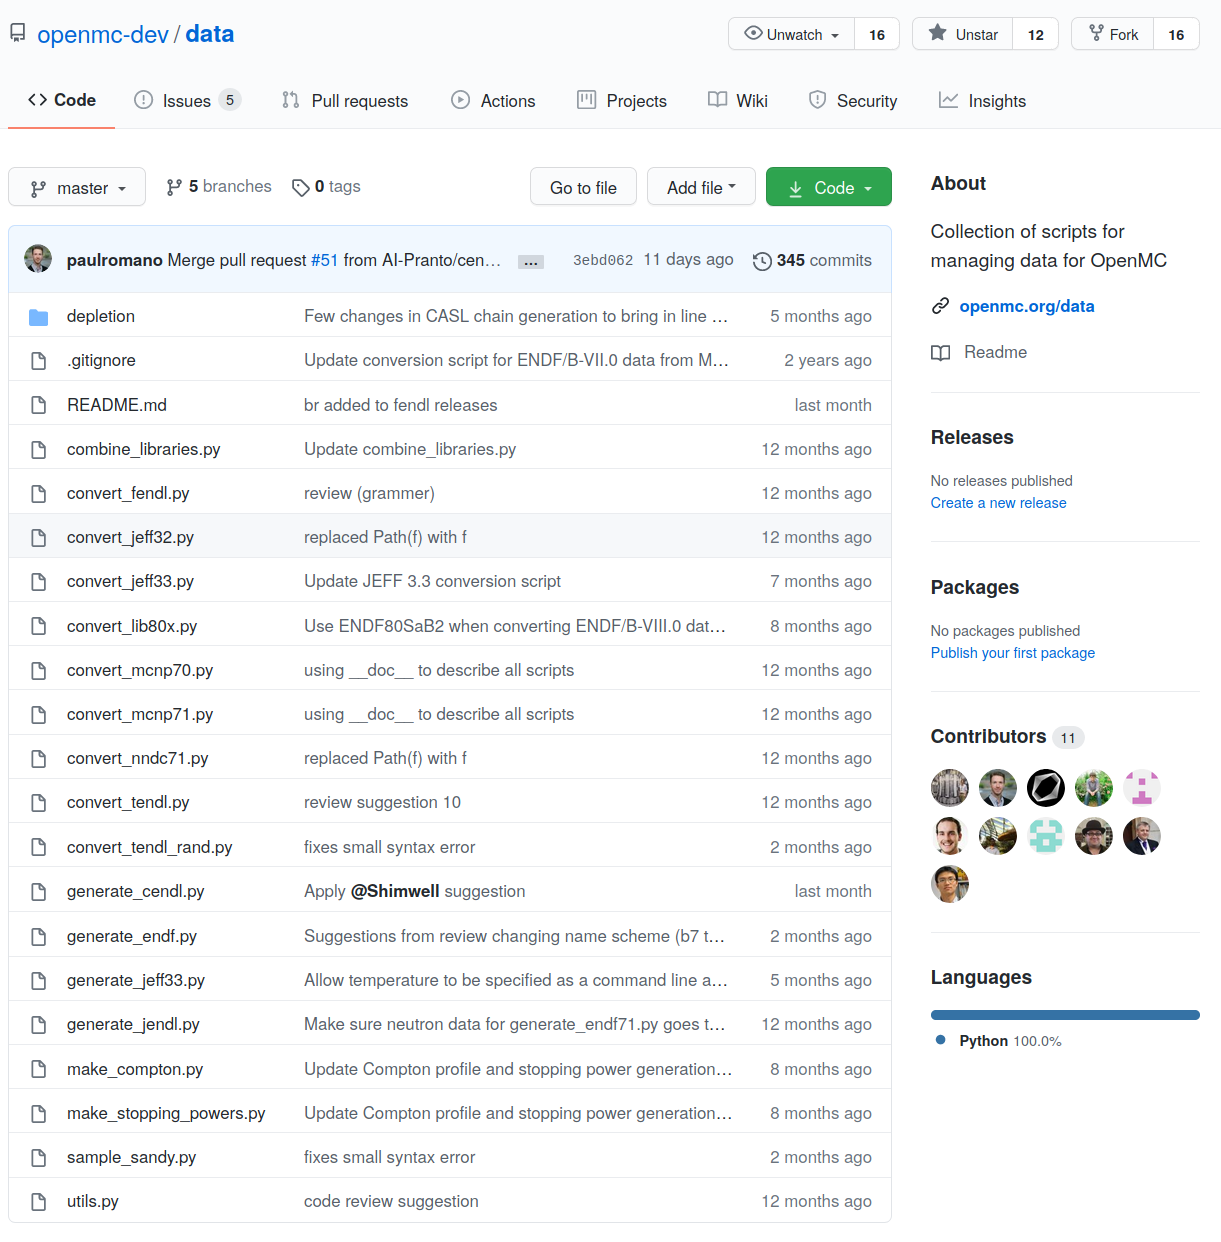The image size is (1221, 1242).
Task: Open the Wiki tab
Action: (x=738, y=100)
